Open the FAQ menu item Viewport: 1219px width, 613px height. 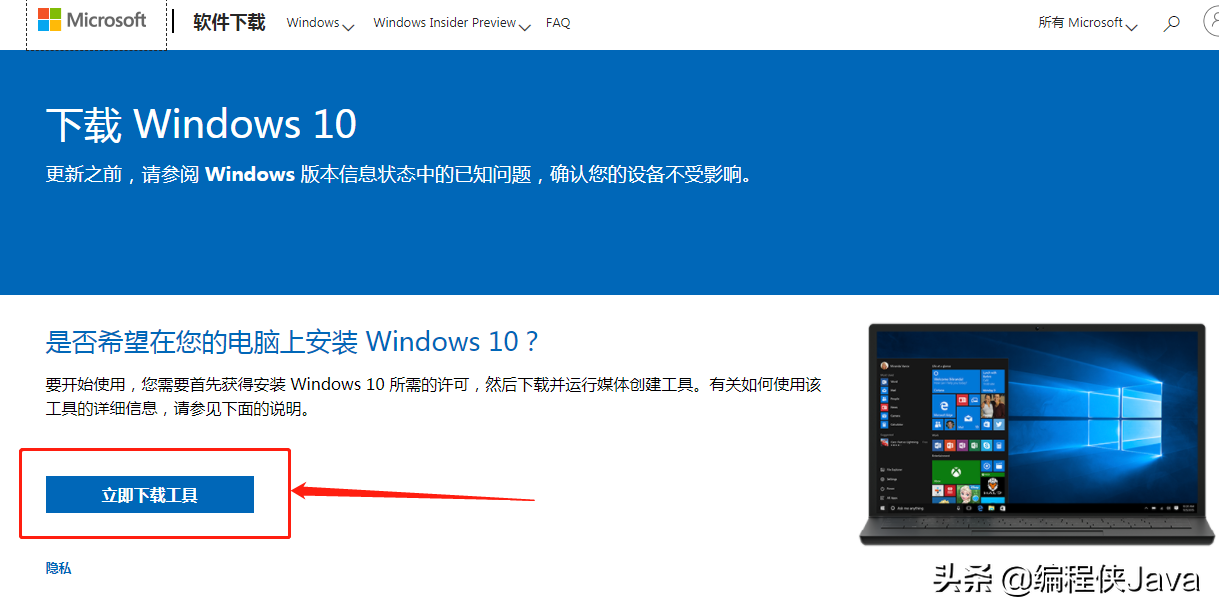click(x=558, y=22)
